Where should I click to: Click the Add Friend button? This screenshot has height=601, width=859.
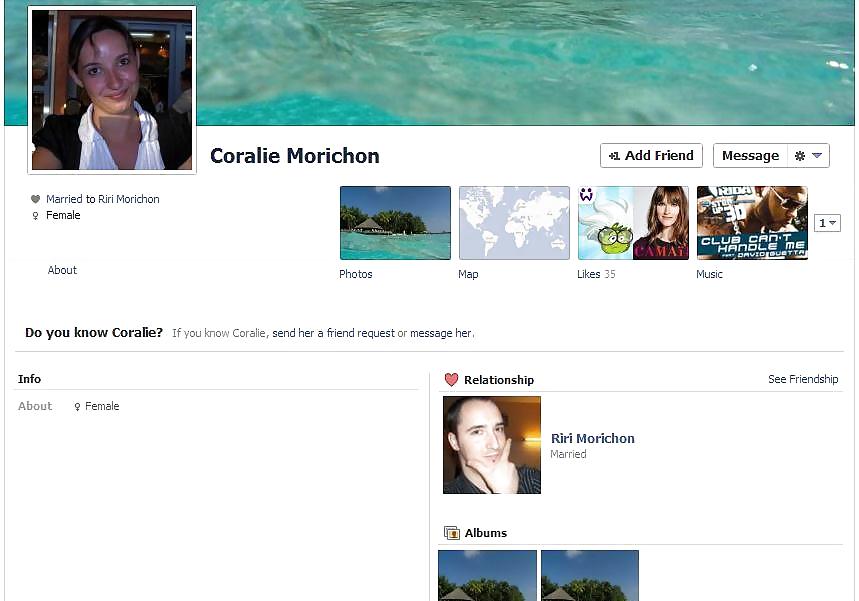coord(651,156)
